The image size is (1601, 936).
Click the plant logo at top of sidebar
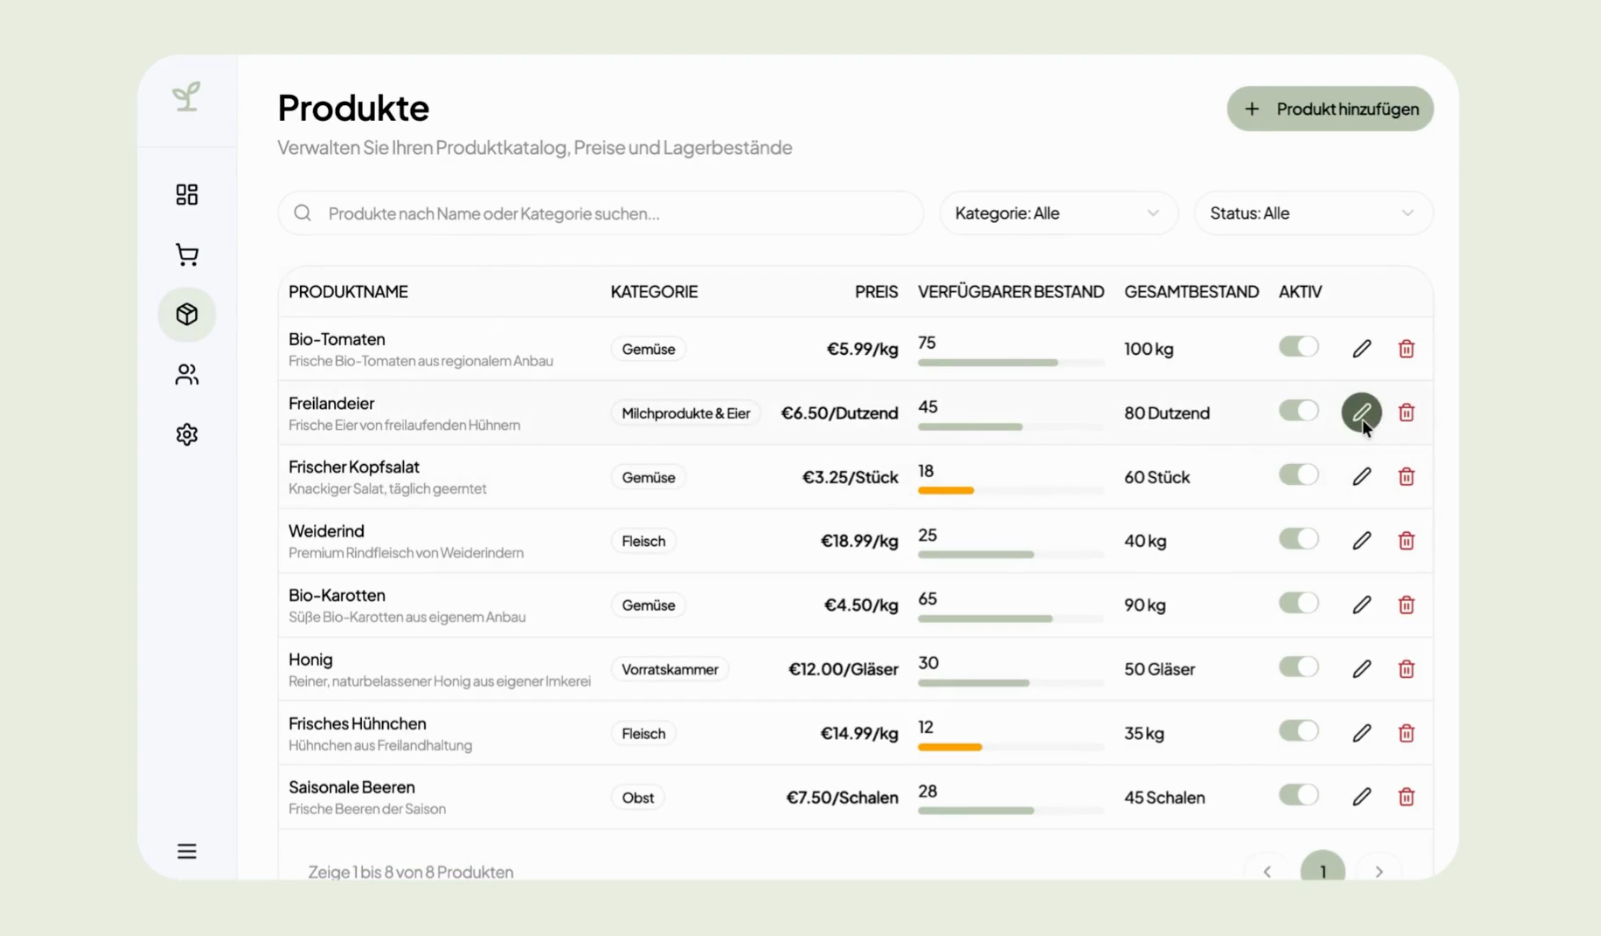[x=186, y=97]
